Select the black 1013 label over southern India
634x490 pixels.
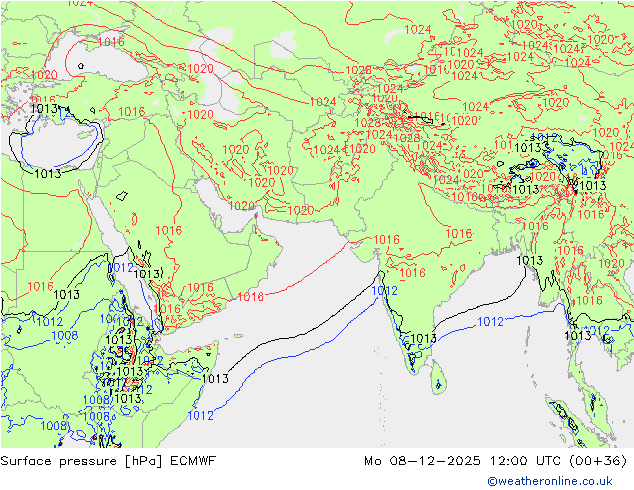[x=423, y=338]
